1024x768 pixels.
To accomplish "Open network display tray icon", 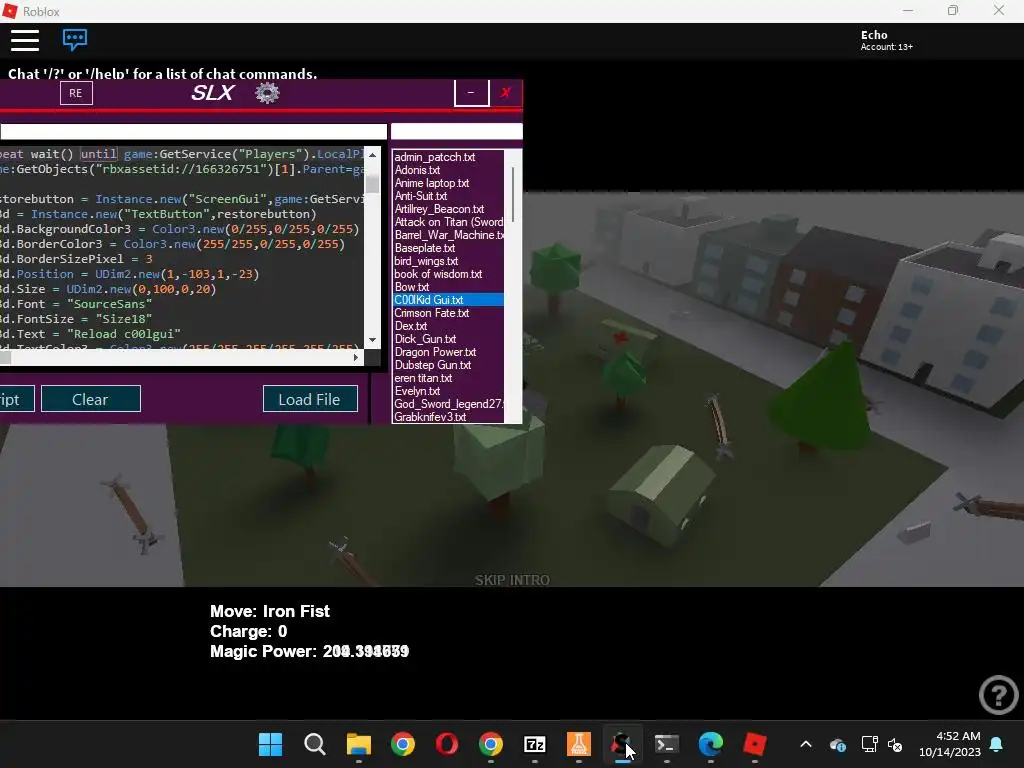I will click(869, 744).
